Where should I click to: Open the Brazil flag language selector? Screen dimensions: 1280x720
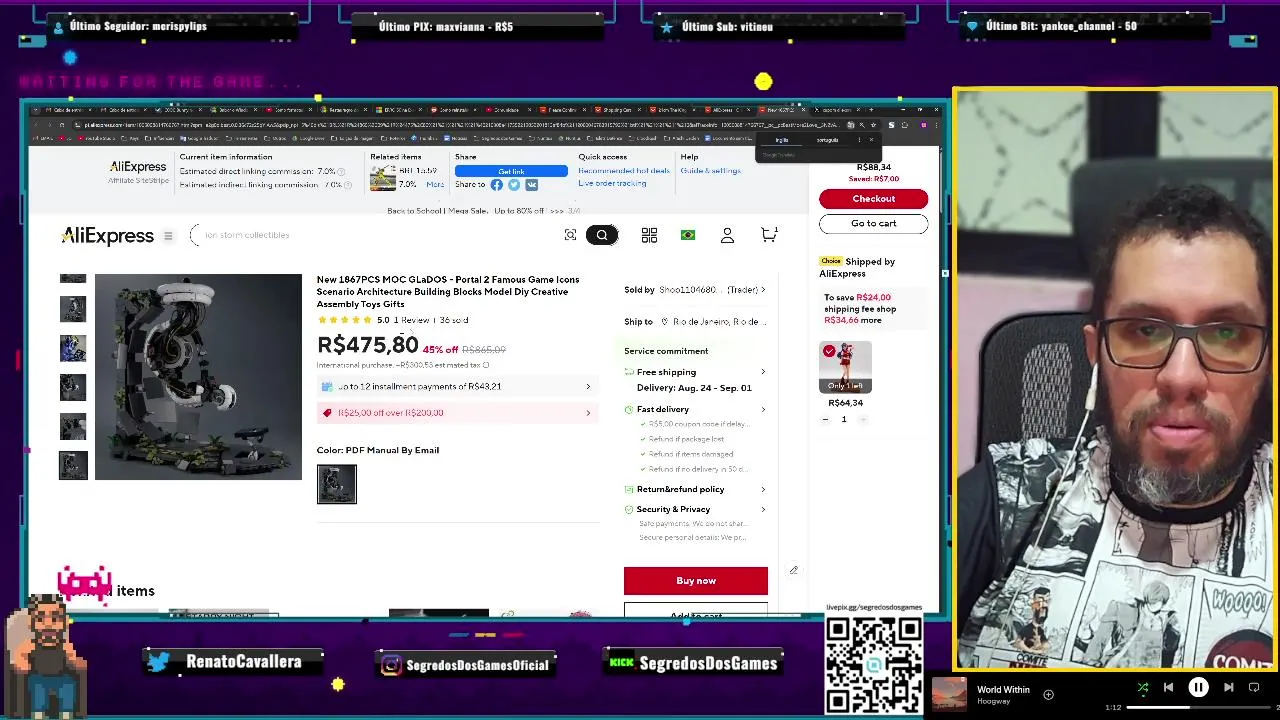[688, 235]
